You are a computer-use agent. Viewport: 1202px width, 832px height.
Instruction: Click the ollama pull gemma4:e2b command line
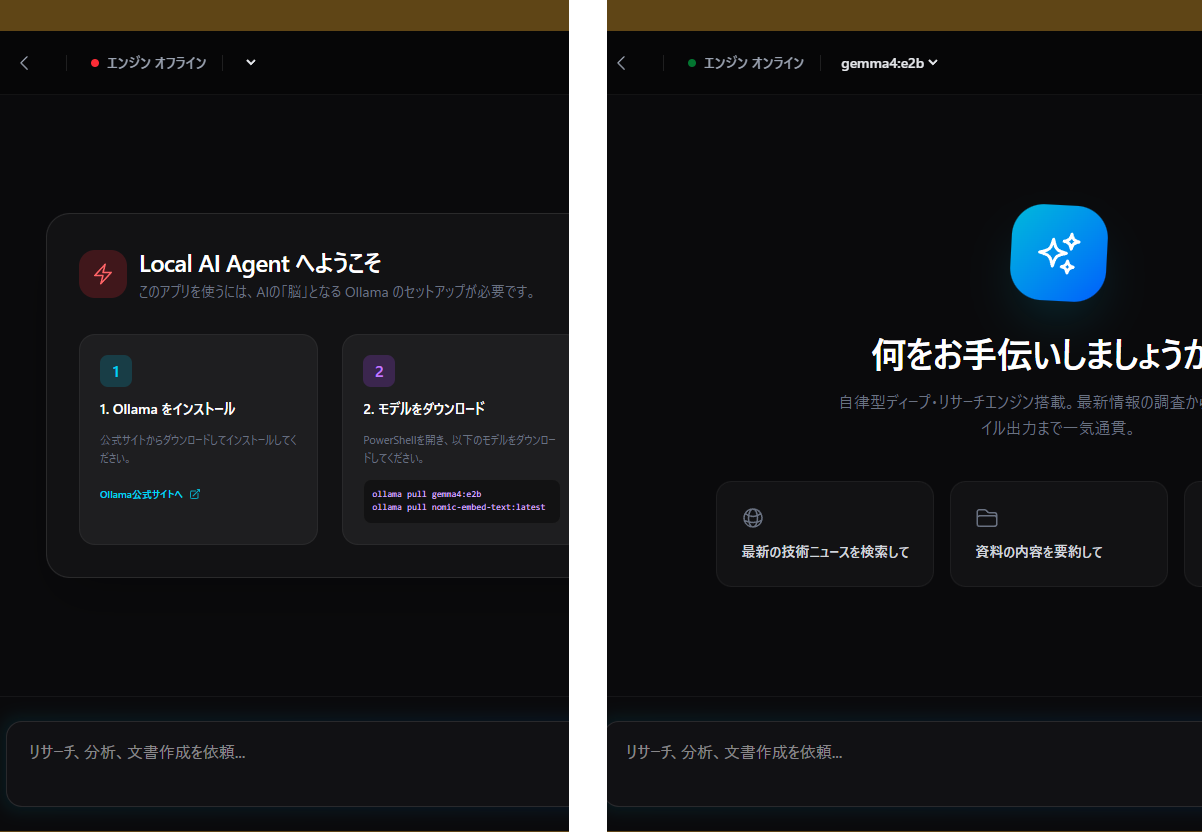[x=427, y=494]
